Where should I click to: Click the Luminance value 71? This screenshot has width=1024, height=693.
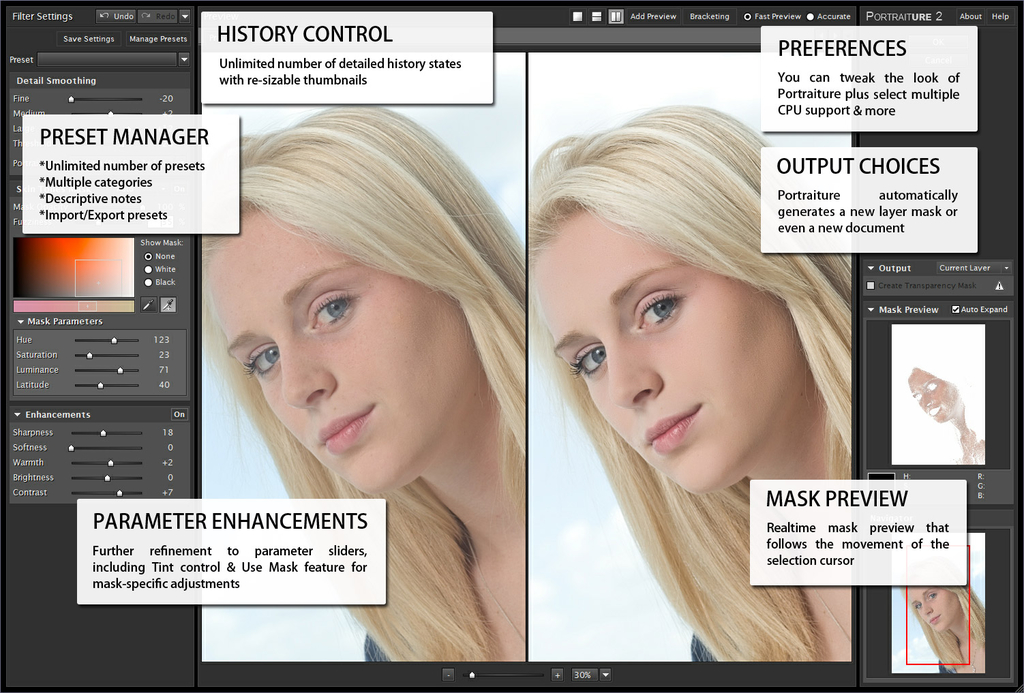tap(164, 370)
